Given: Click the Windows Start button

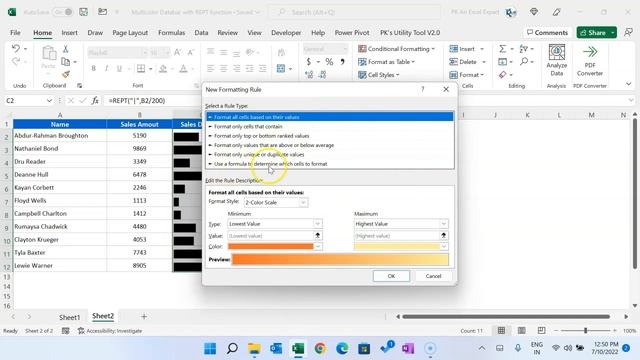Looking at the screenshot, I should (x=210, y=348).
